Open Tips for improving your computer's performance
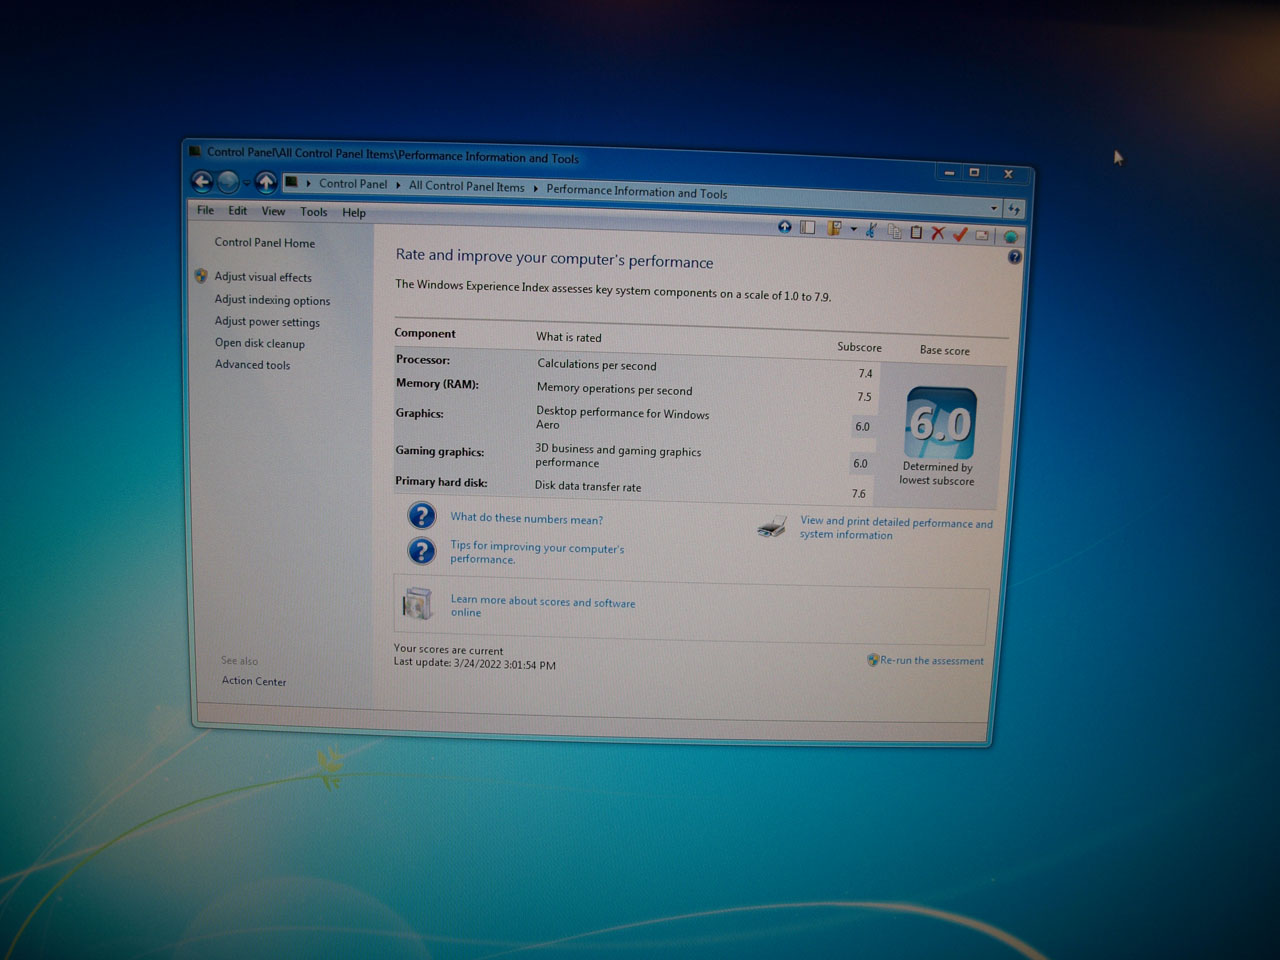Screen dimensions: 1280x960 [537, 553]
